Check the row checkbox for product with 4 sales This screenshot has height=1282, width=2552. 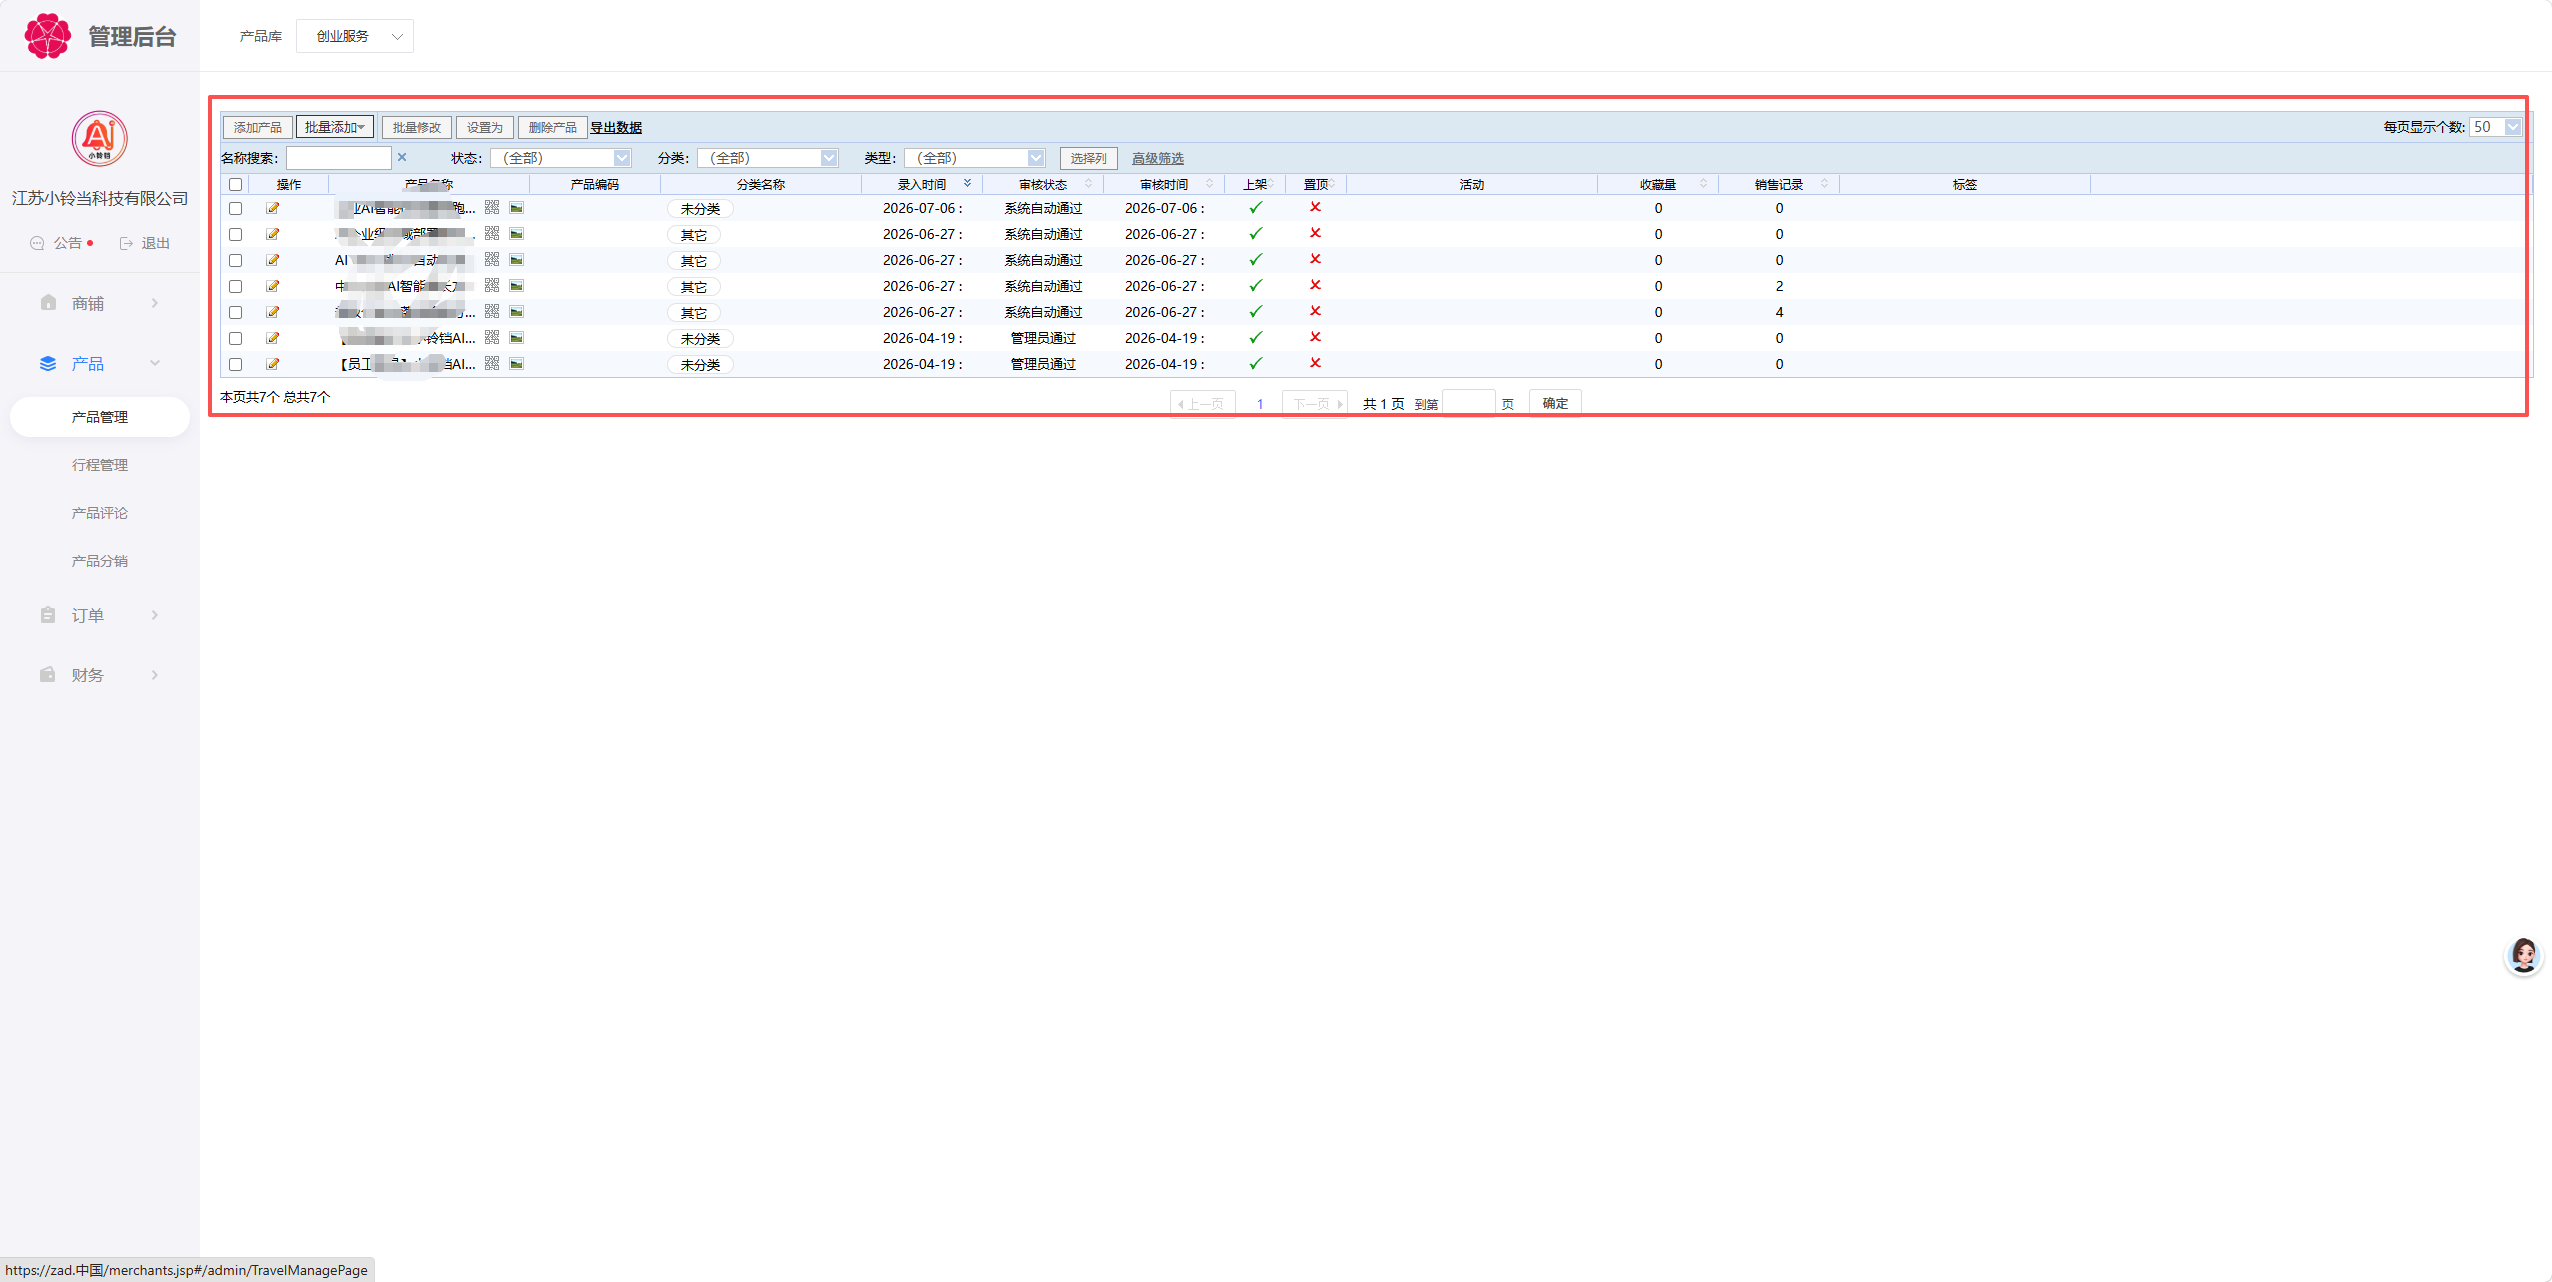coord(235,312)
